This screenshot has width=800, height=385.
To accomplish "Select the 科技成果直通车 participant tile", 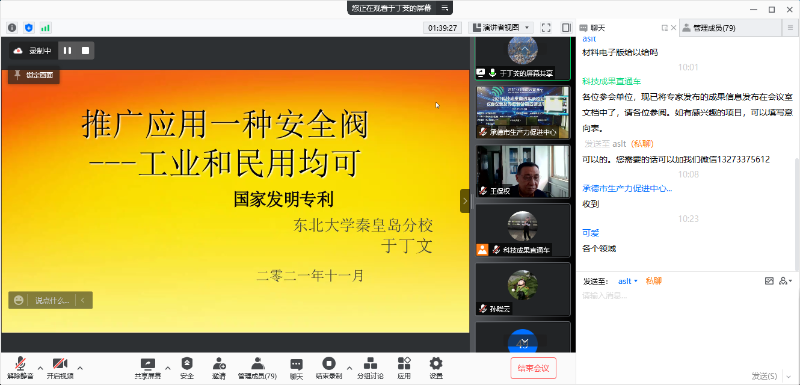I will 523,230.
